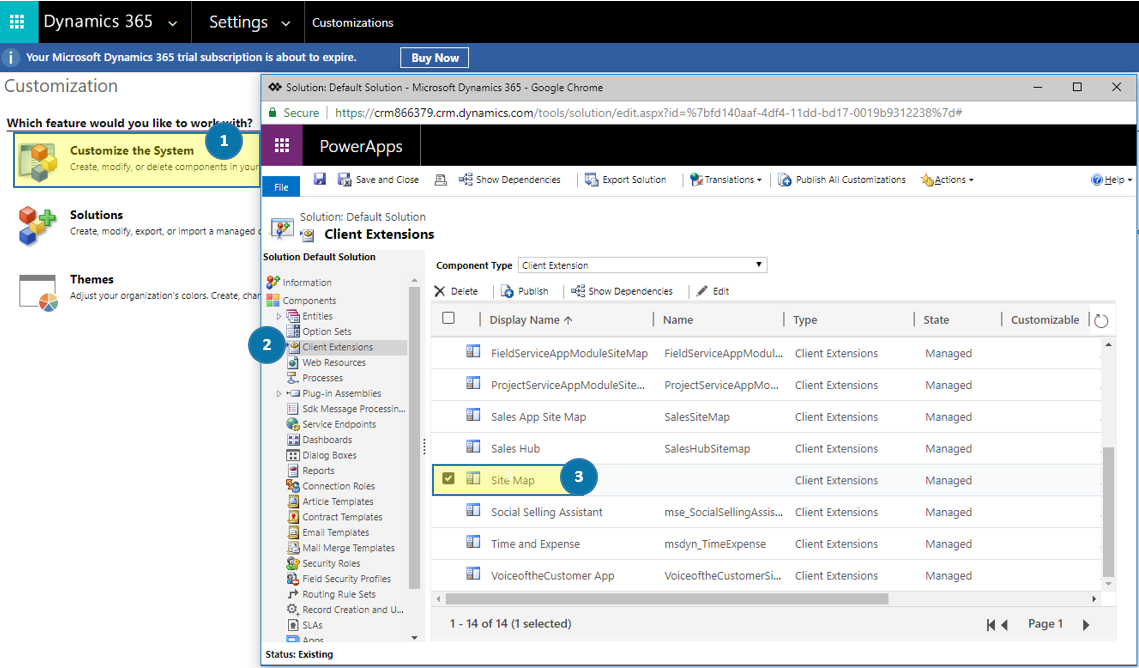Sort by the Name column header
Screen dimensions: 1139x668
678,319
